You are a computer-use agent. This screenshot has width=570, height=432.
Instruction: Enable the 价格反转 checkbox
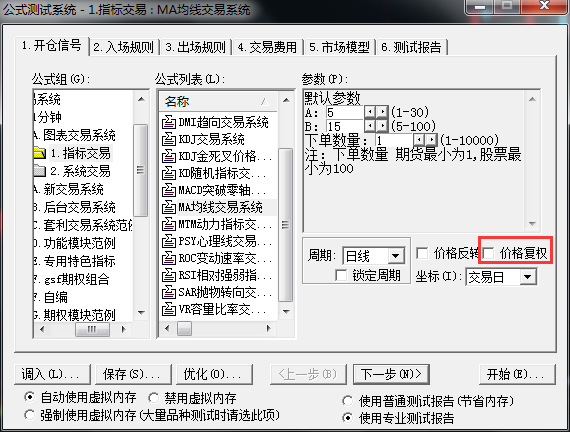coord(422,253)
